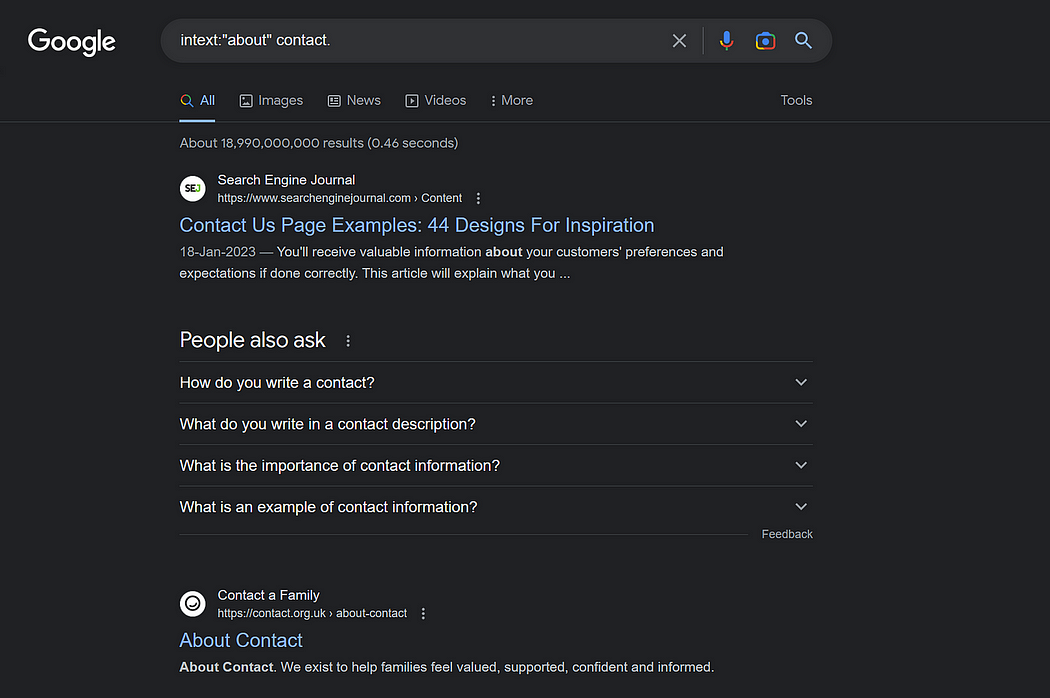
Task: Click the Contact a Family favicon
Action: point(193,604)
